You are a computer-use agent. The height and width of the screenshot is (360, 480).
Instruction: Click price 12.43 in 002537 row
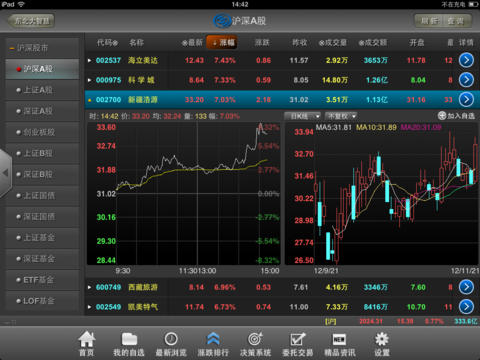(x=194, y=60)
